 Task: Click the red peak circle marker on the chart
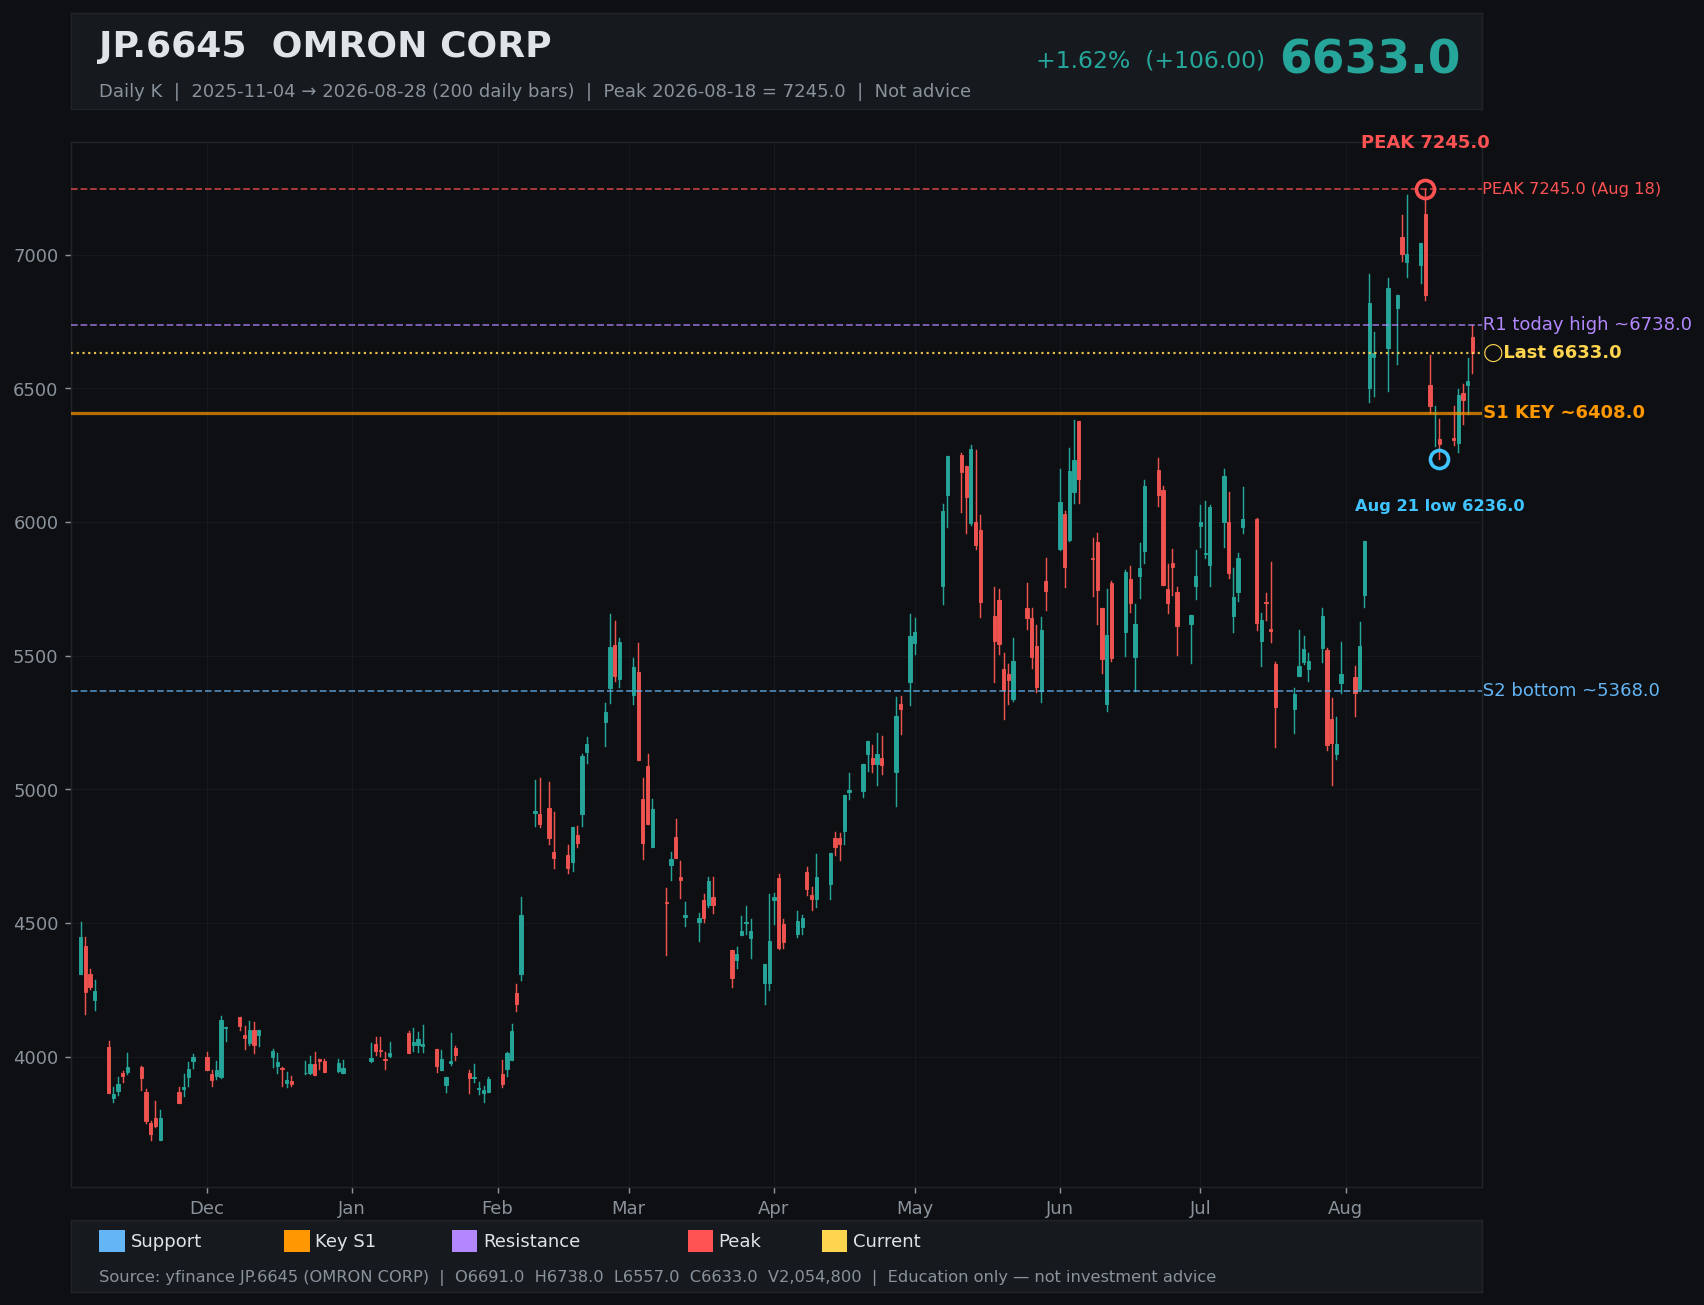[1425, 189]
